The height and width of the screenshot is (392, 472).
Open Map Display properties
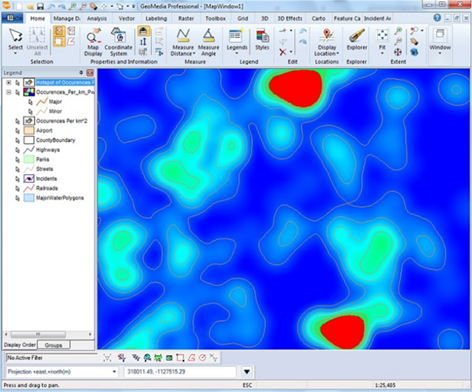tap(93, 42)
